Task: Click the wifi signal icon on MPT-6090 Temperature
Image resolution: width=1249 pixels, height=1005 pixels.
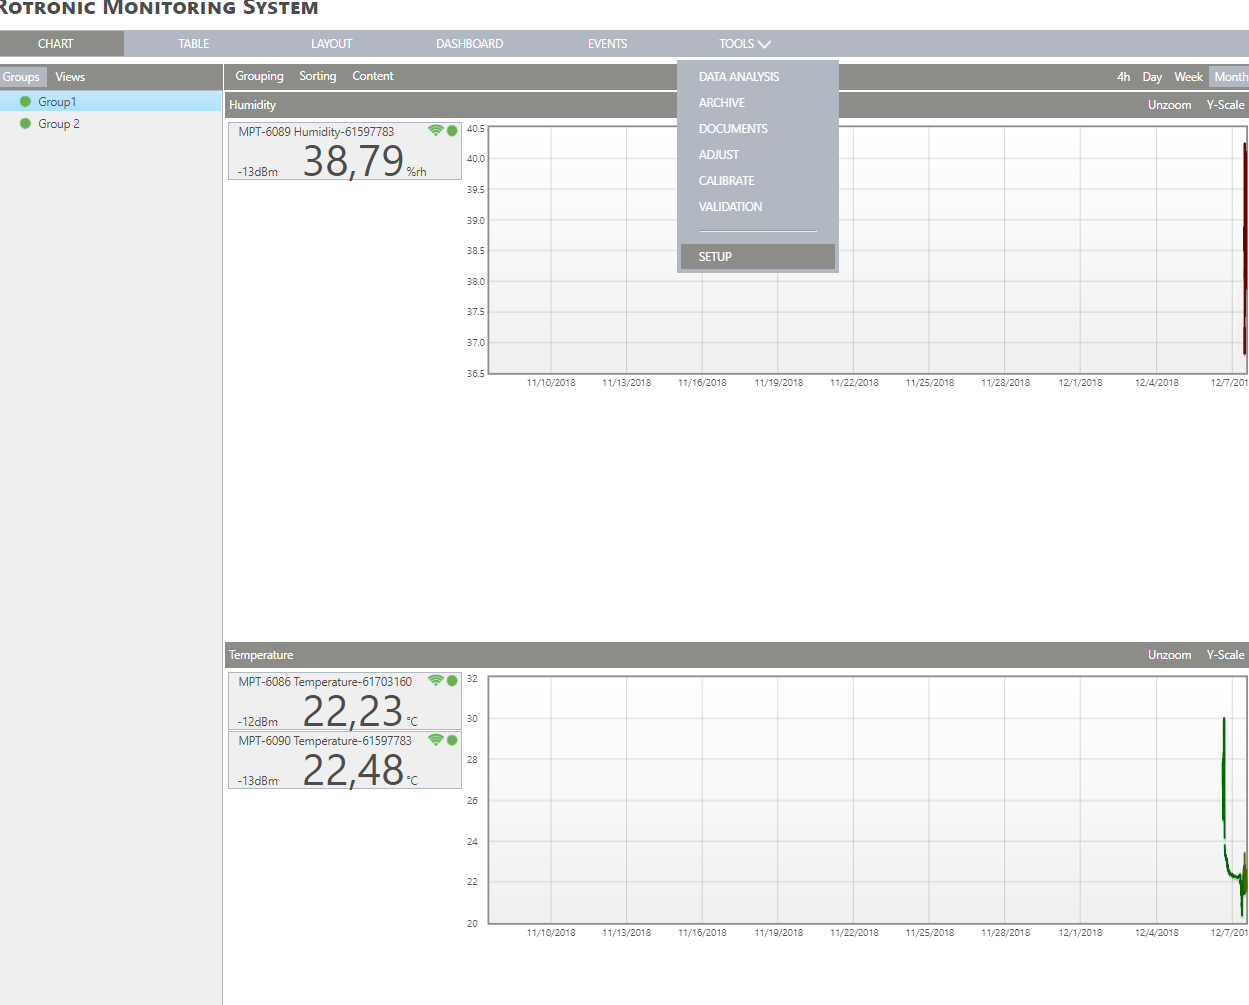Action: [x=435, y=740]
